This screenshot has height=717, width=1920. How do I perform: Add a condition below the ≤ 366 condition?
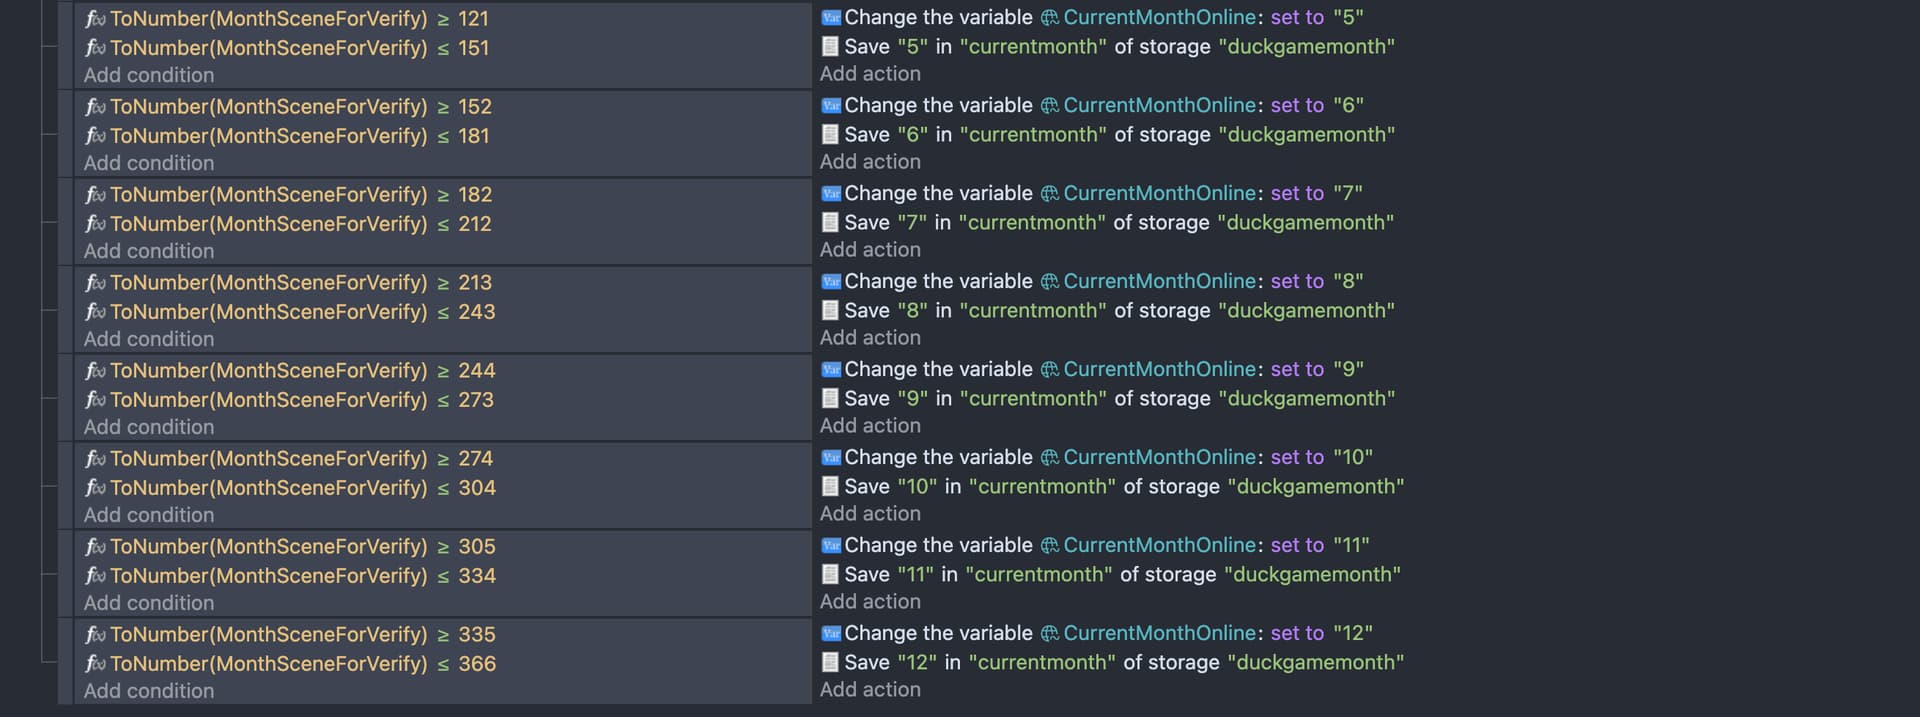coord(149,691)
